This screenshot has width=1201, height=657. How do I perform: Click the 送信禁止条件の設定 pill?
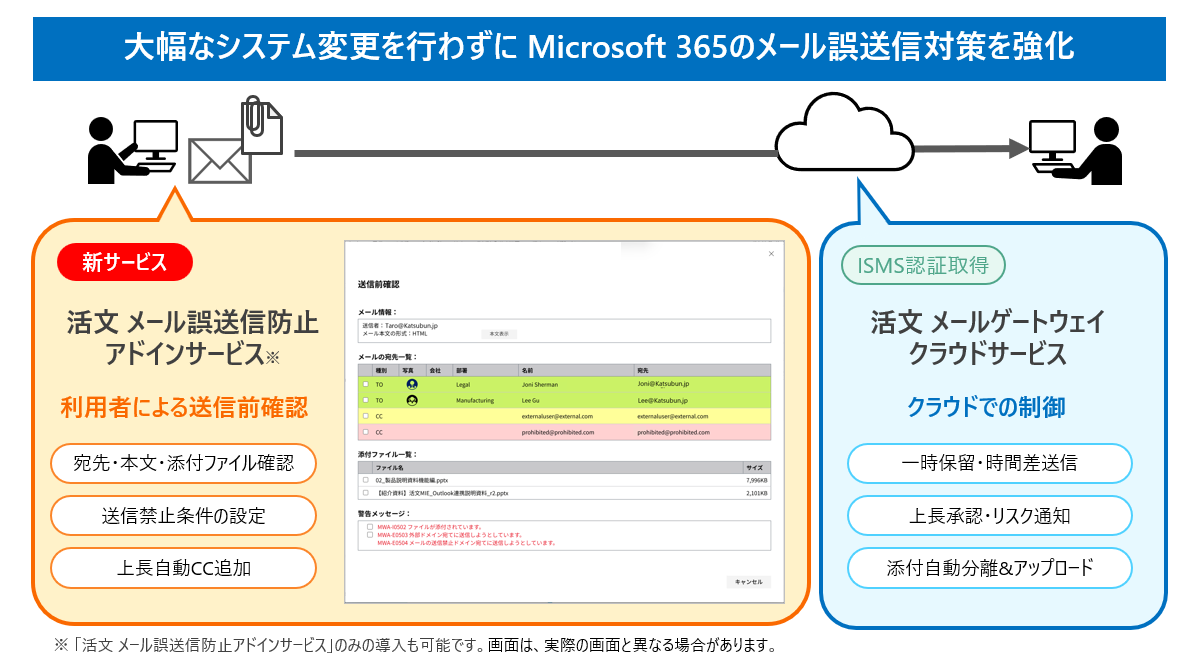(x=183, y=516)
